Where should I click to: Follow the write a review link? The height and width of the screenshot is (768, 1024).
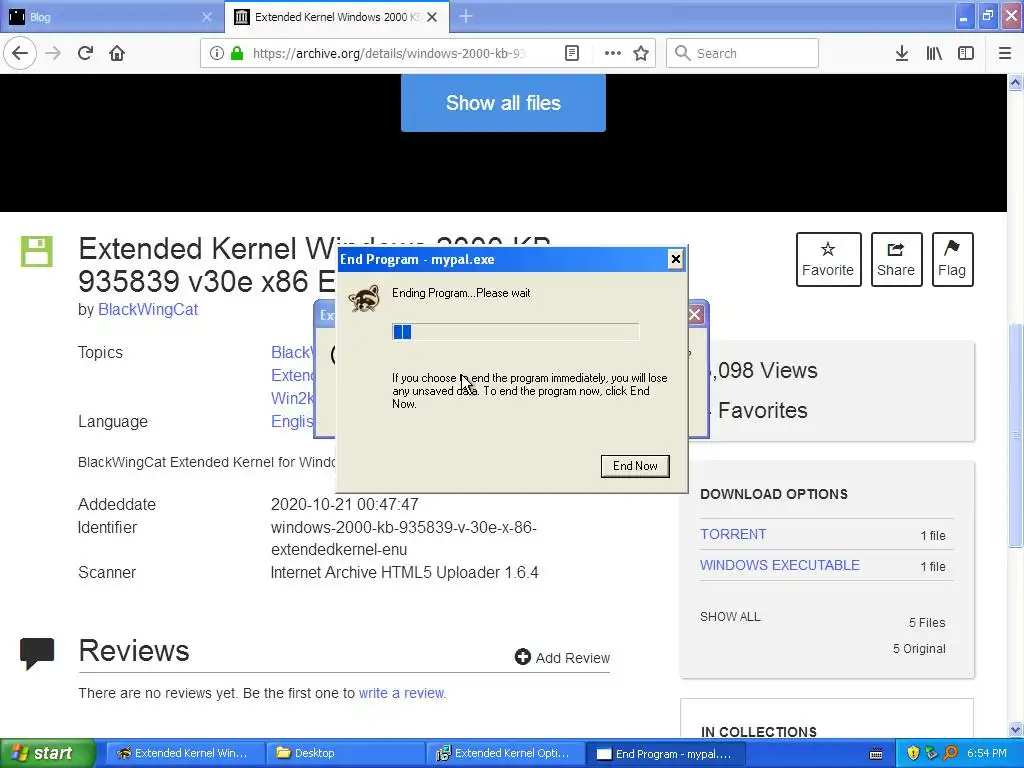point(402,693)
